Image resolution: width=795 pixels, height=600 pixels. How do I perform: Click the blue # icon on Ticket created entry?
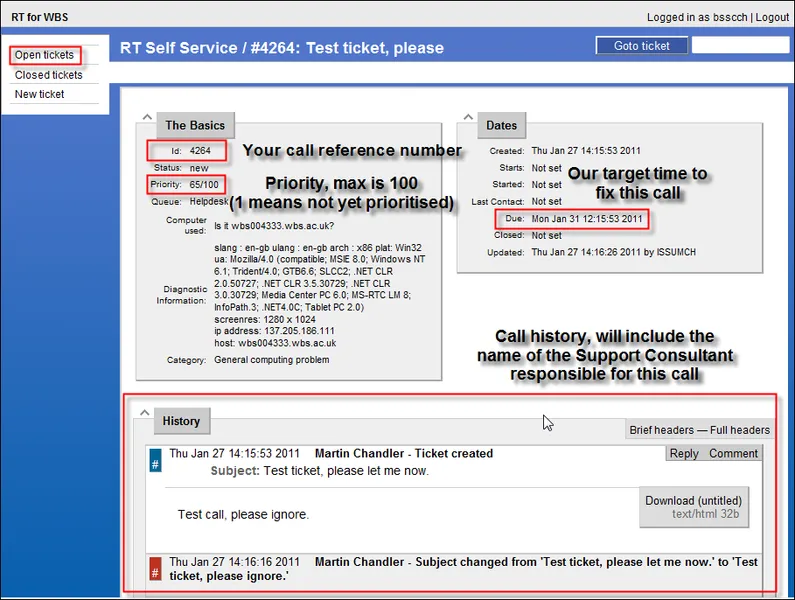155,462
